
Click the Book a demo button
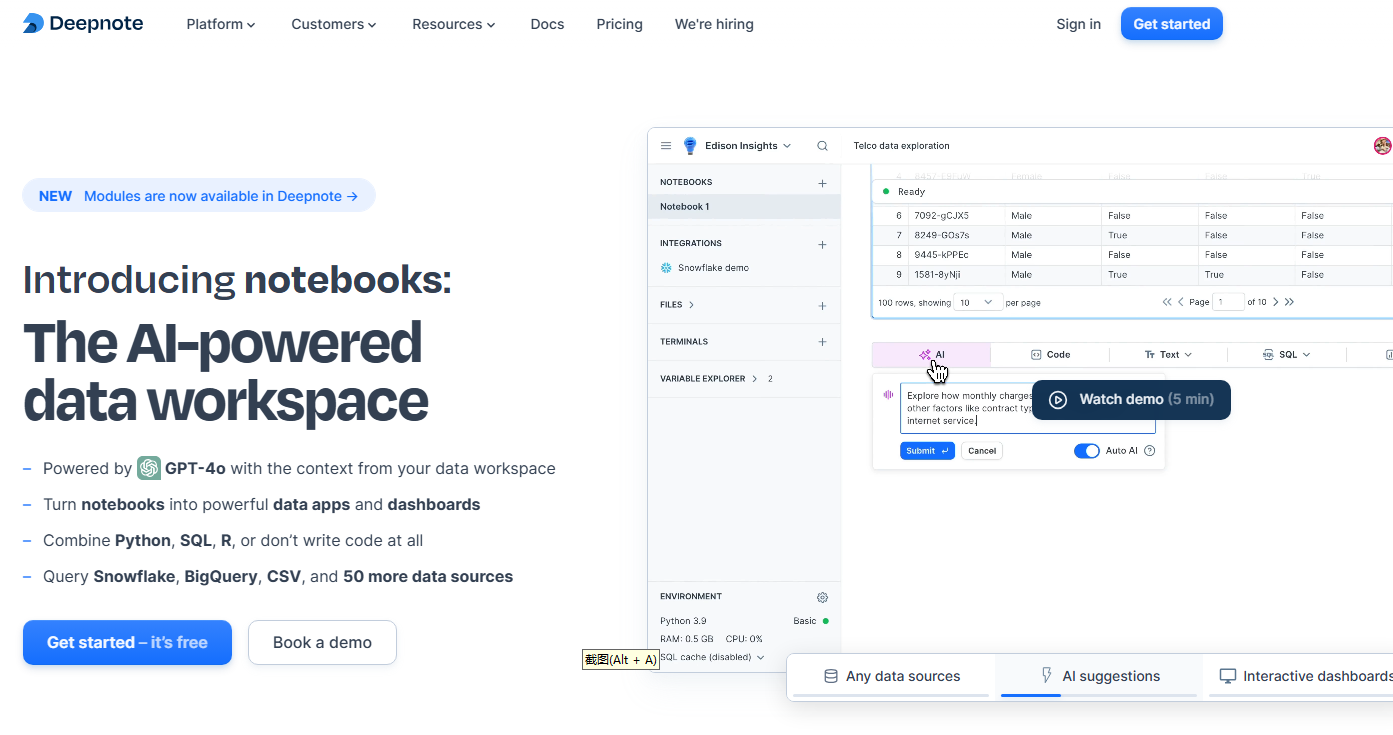[x=322, y=643]
